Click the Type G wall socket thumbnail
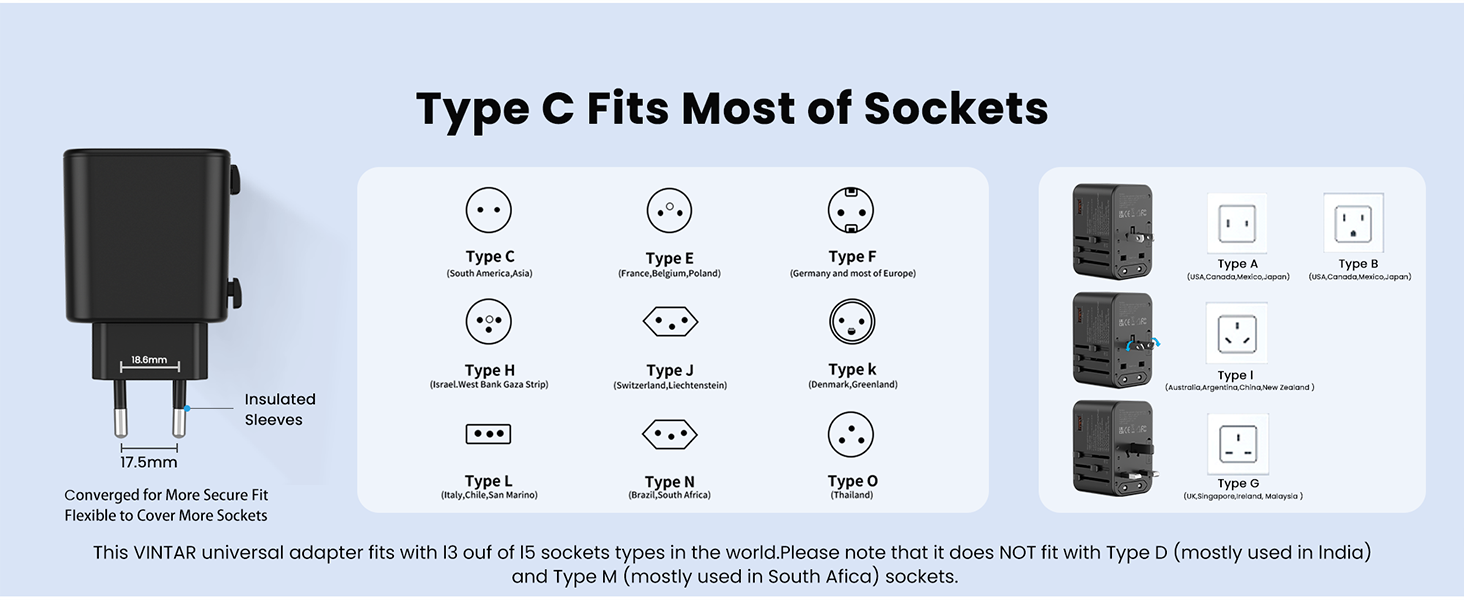This screenshot has width=1464, height=600. pos(1238,445)
